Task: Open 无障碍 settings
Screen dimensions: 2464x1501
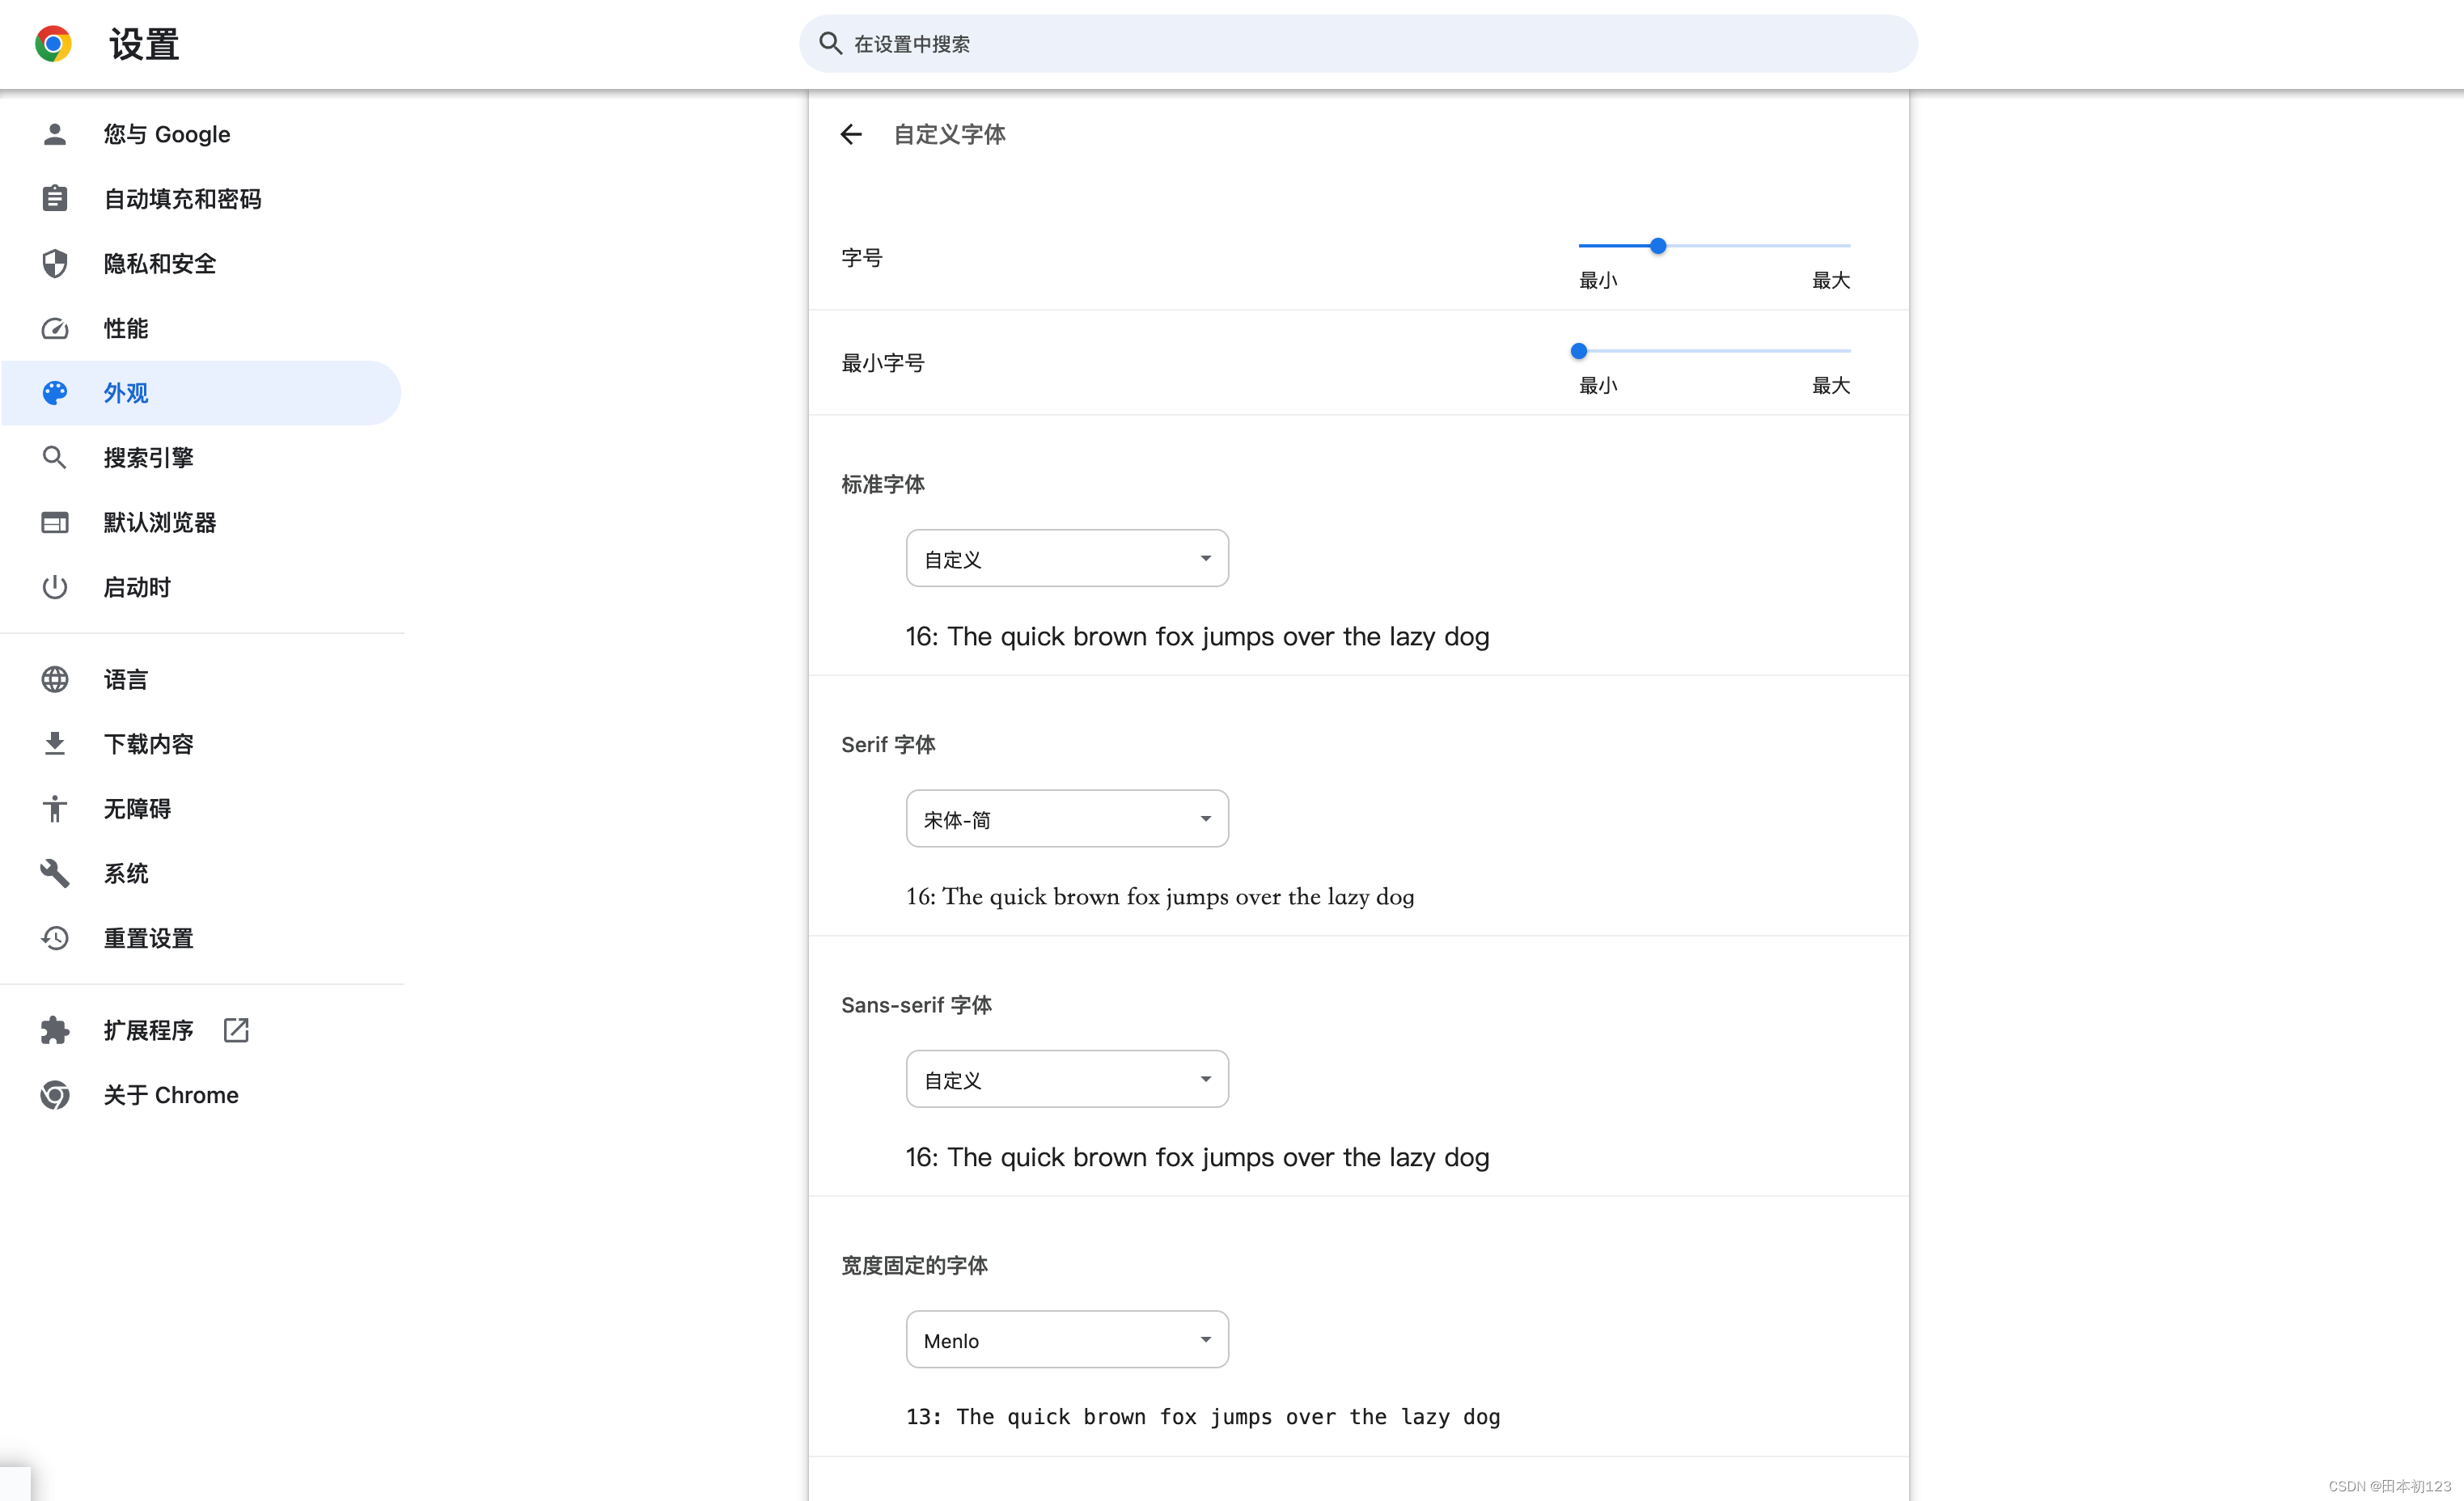Action: (202, 808)
